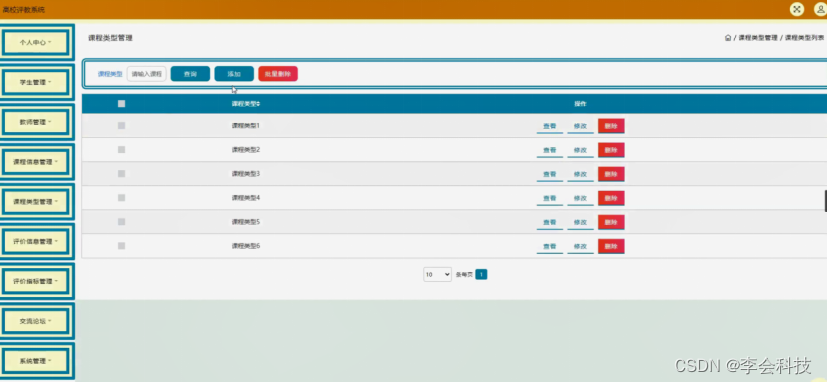Click the 查询 search button
Screen dimensions: 827x384
[x=190, y=74]
